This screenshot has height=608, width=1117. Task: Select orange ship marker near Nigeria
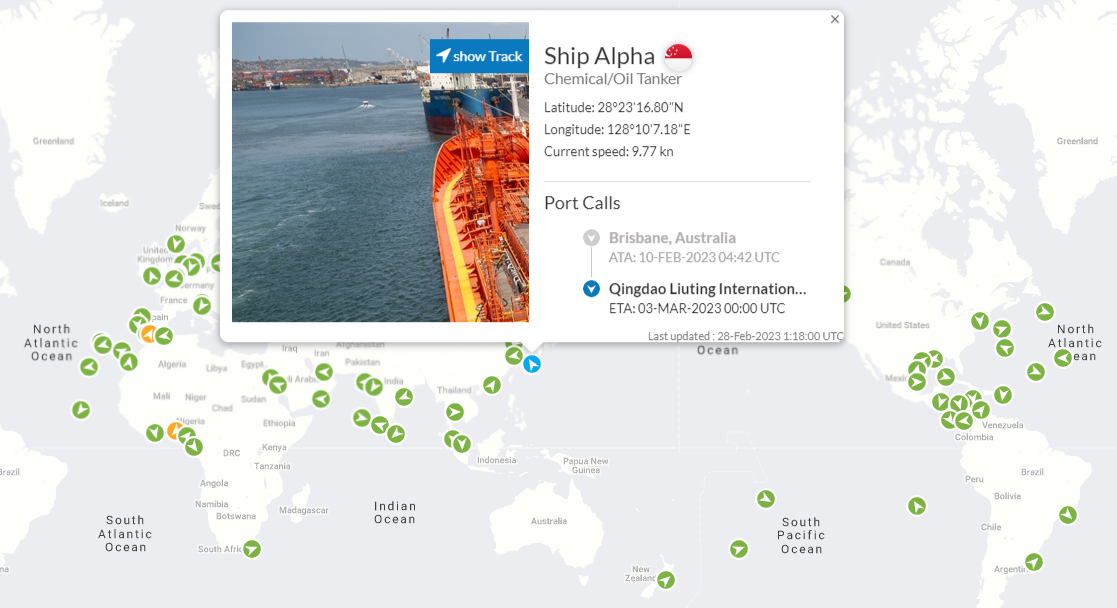pyautogui.click(x=175, y=431)
